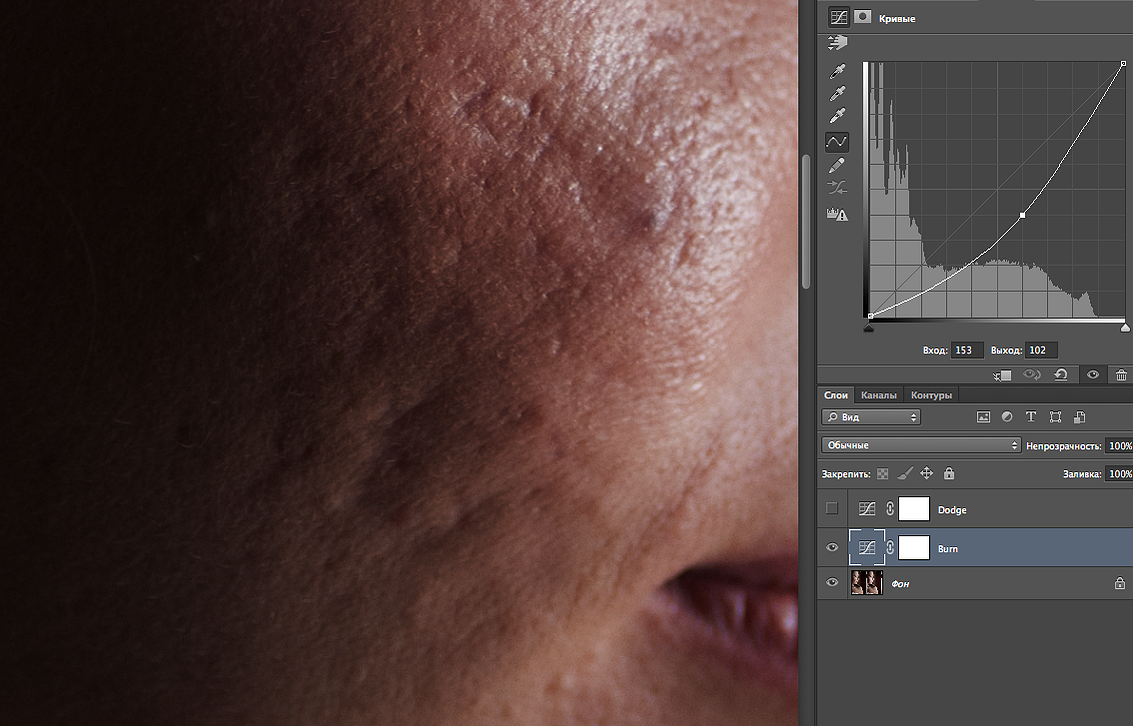
Task: Reset Curves to adjustment defaults
Action: (x=1061, y=374)
